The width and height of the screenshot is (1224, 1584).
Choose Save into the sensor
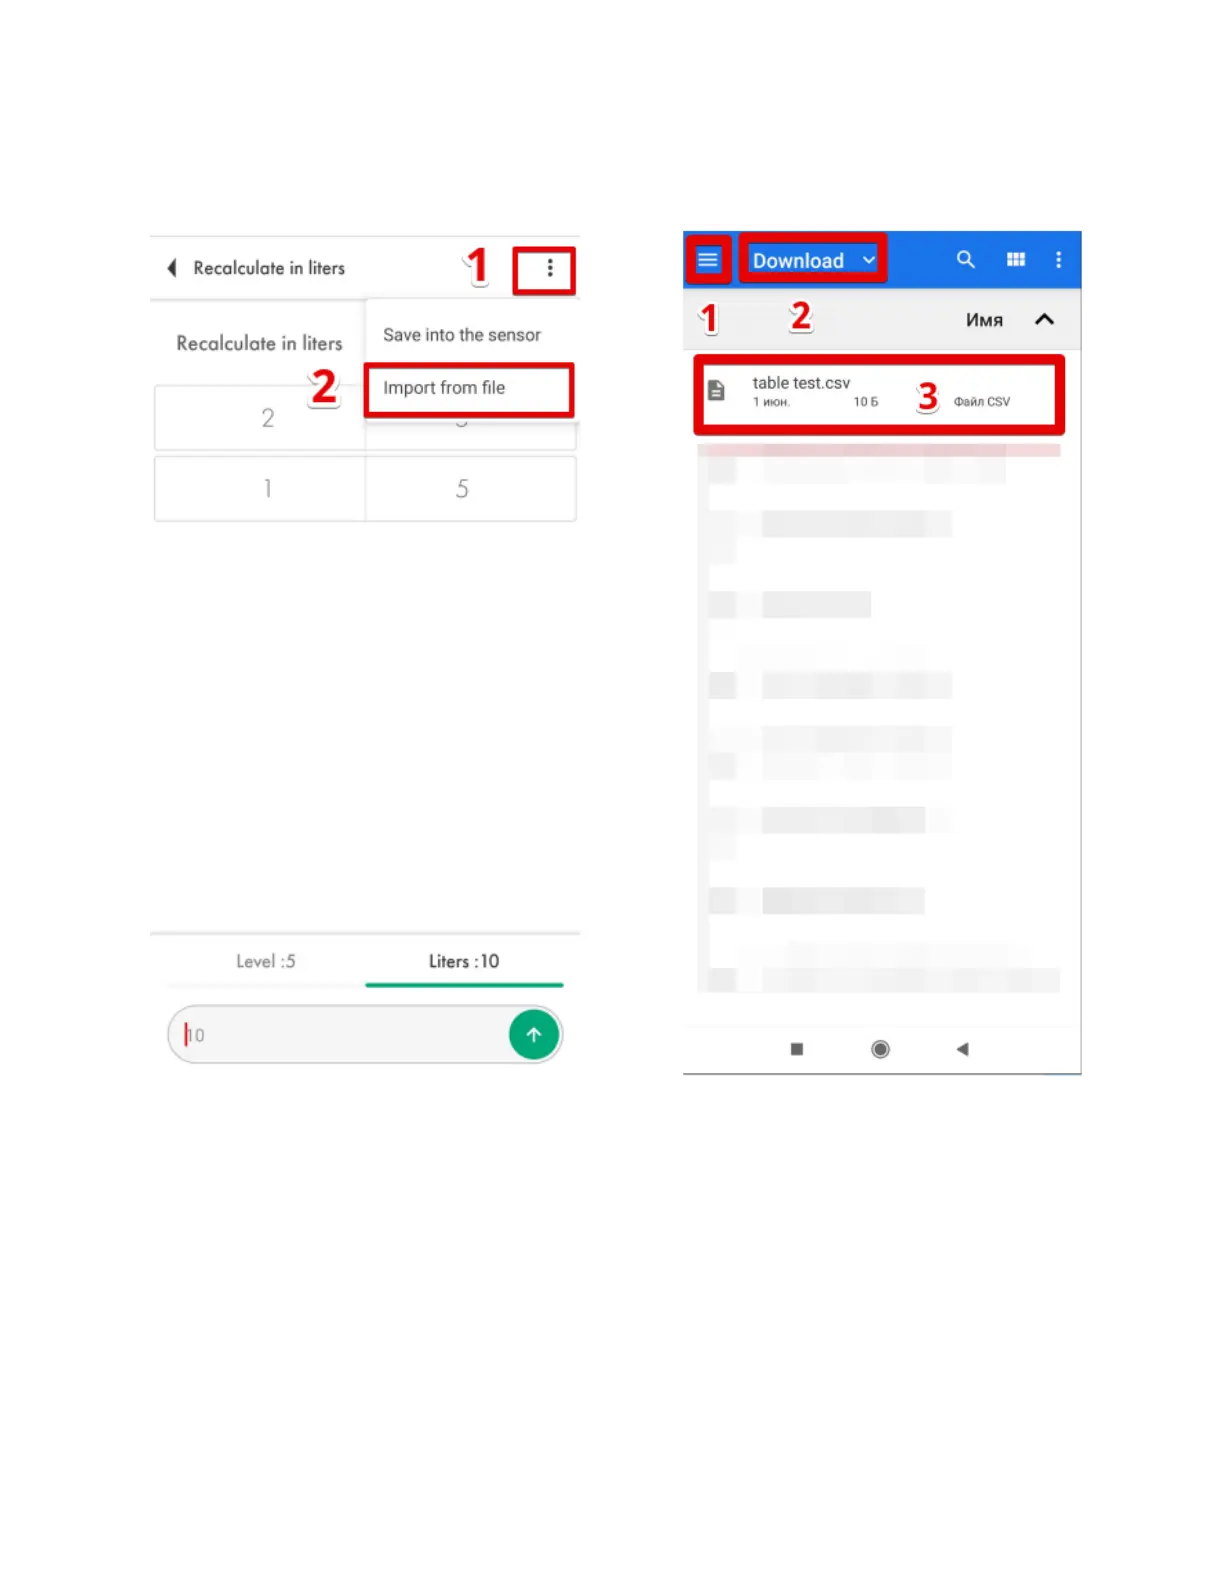click(462, 334)
